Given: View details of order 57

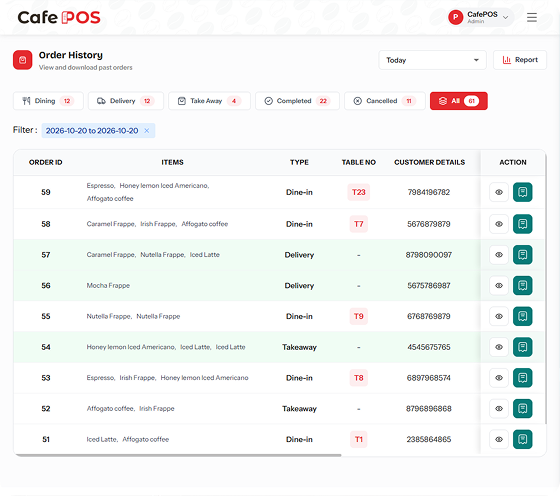Looking at the screenshot, I should click(499, 255).
